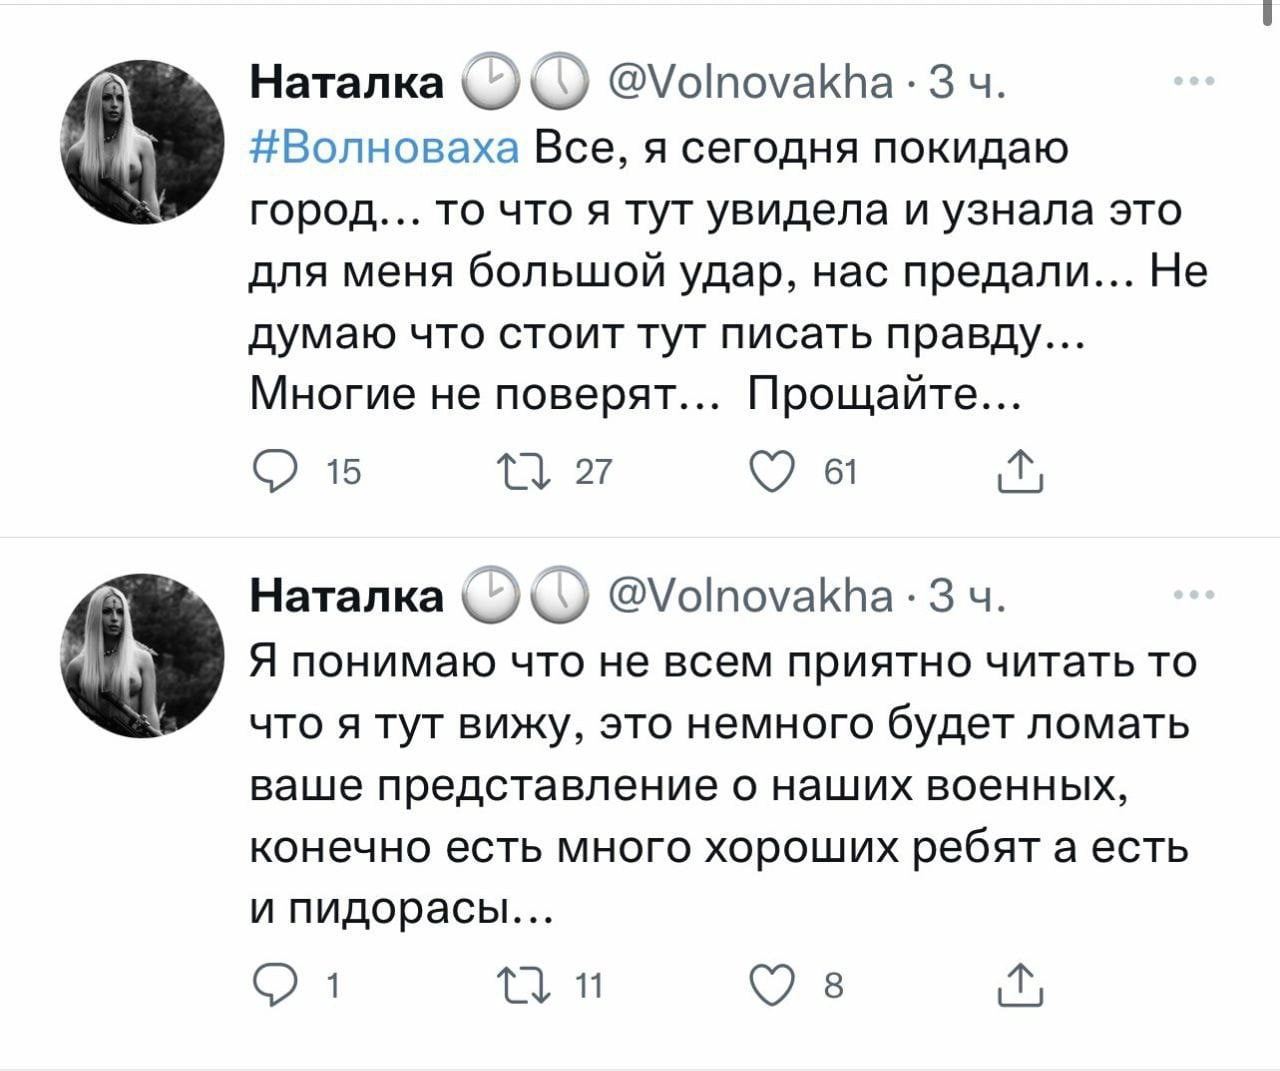Reply to the second tweet with 1 comment

point(271,985)
